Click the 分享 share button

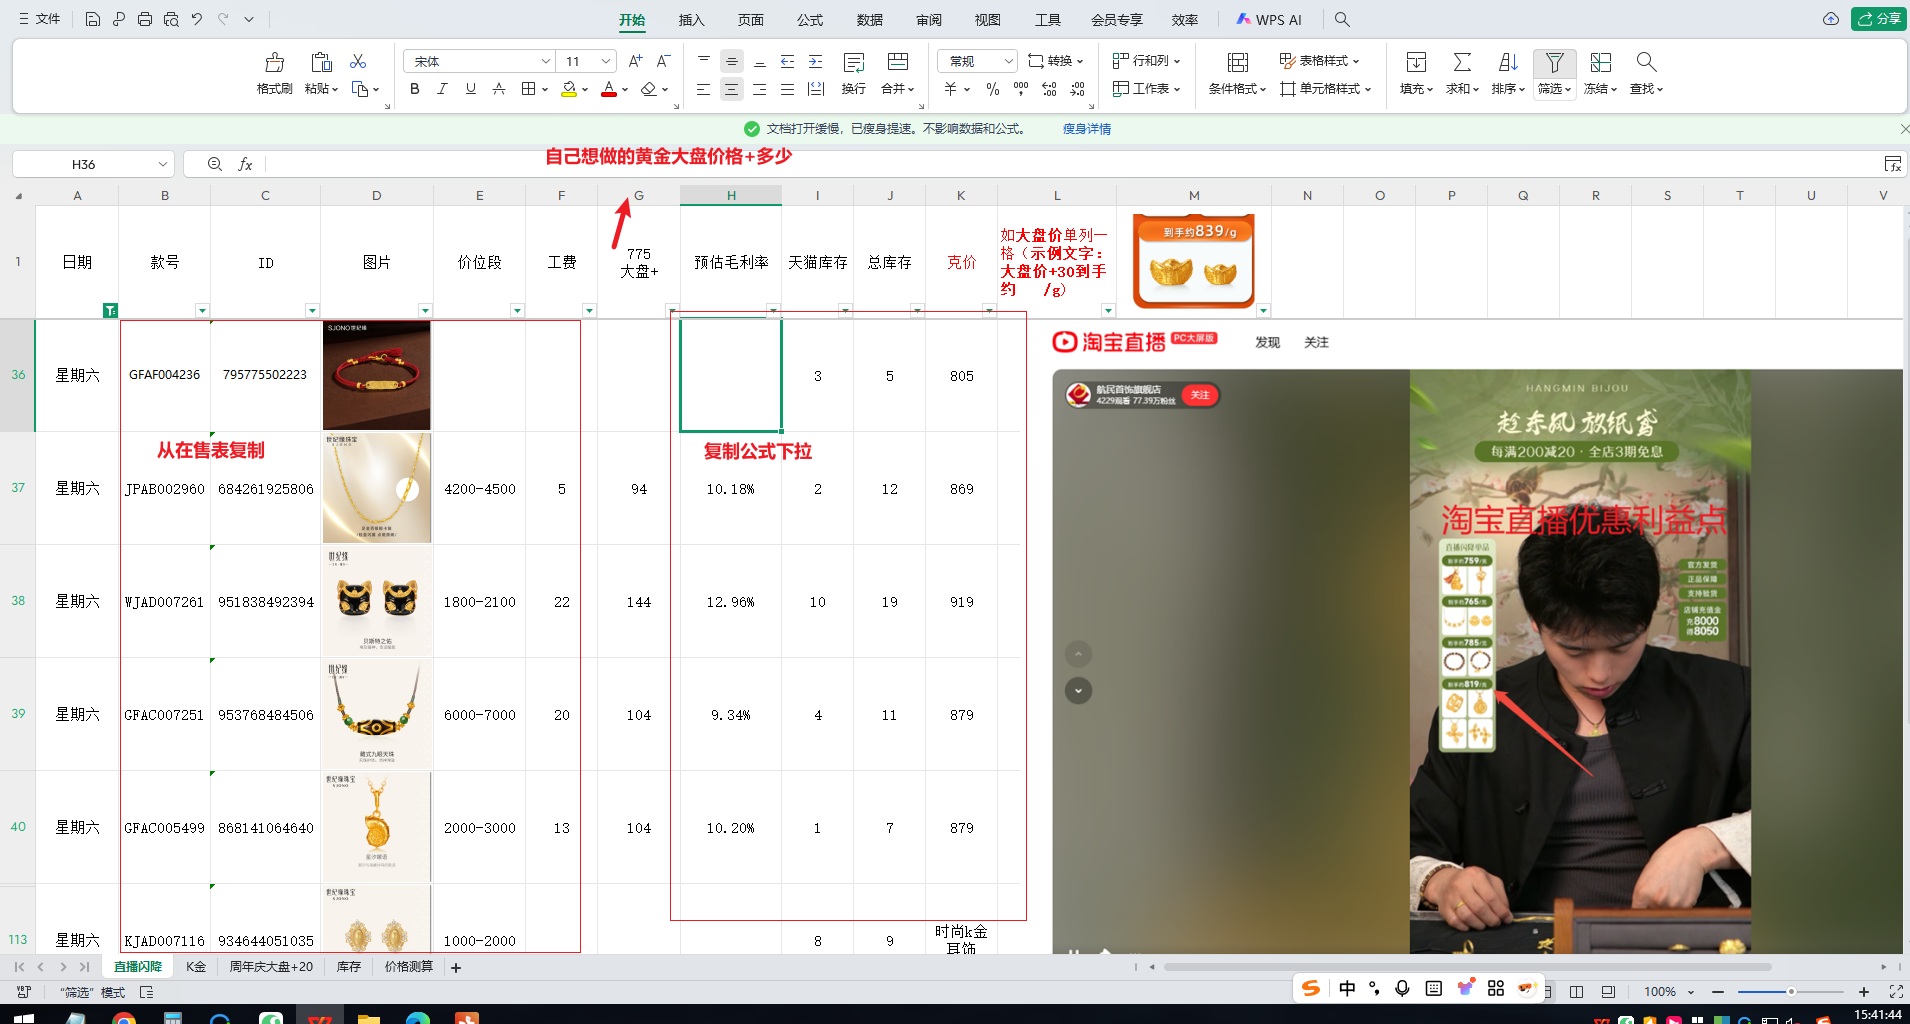[x=1879, y=19]
